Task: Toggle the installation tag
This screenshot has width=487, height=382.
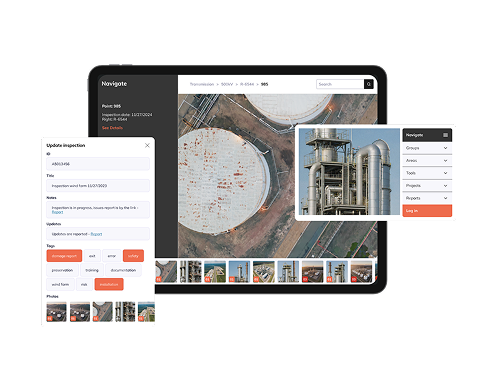Action: [109, 284]
